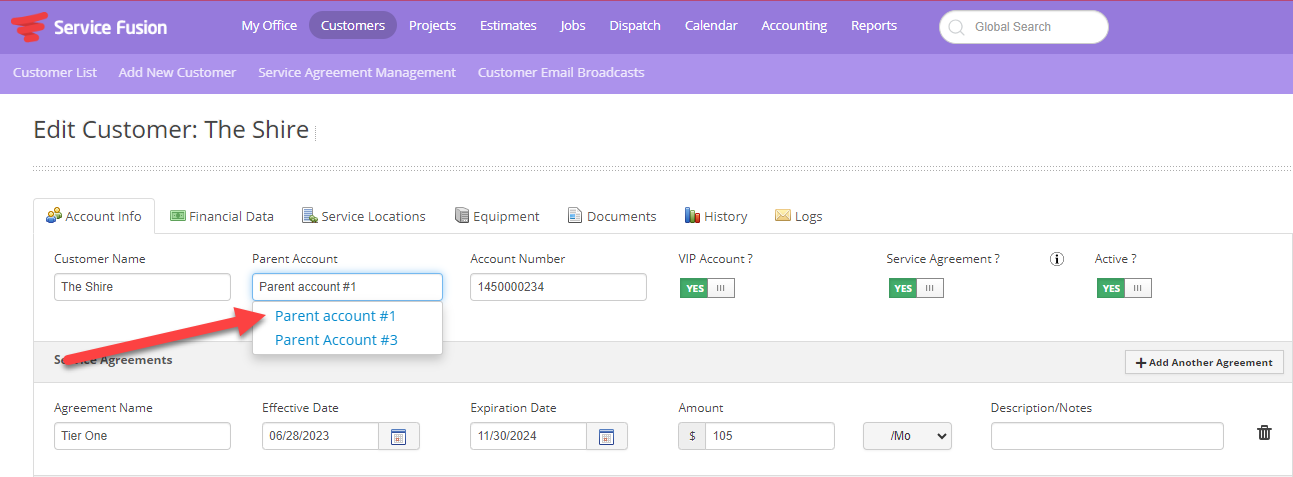The image size is (1293, 477).
Task: Click the Description/Notes text field
Action: click(1107, 436)
